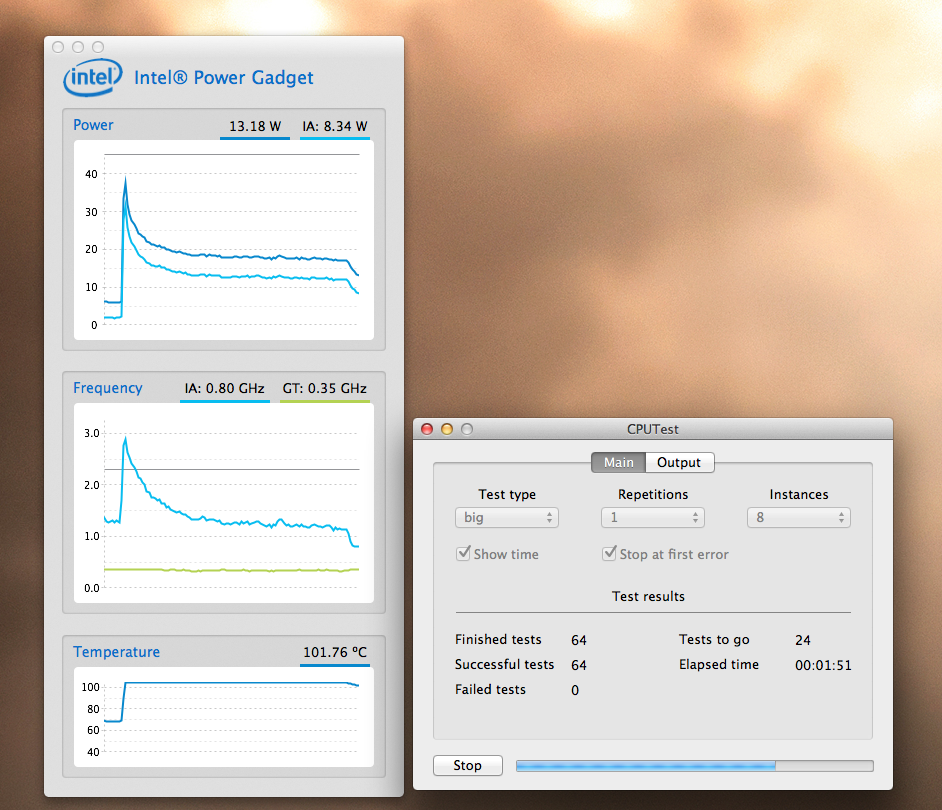Screen dimensions: 942x810
Task: Click the IA: 0.80 GHz frequency reading
Action: click(x=225, y=388)
